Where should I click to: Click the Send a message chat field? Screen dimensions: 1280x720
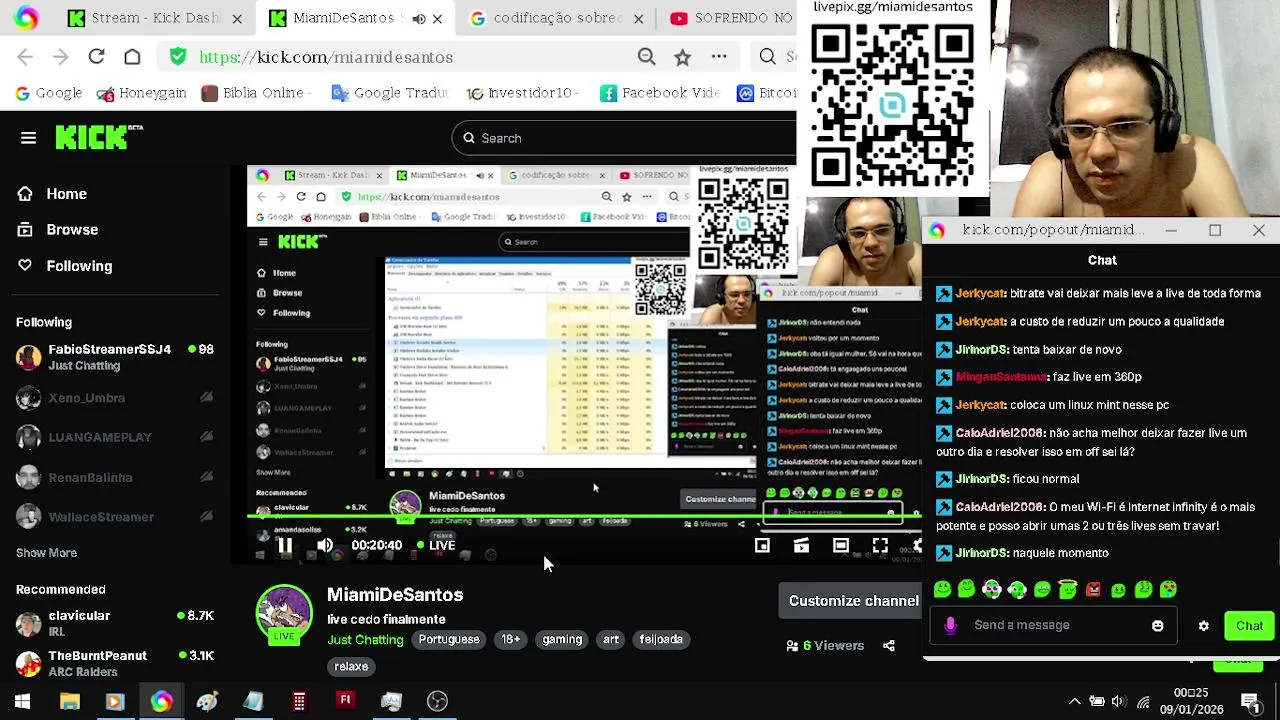tap(1055, 625)
